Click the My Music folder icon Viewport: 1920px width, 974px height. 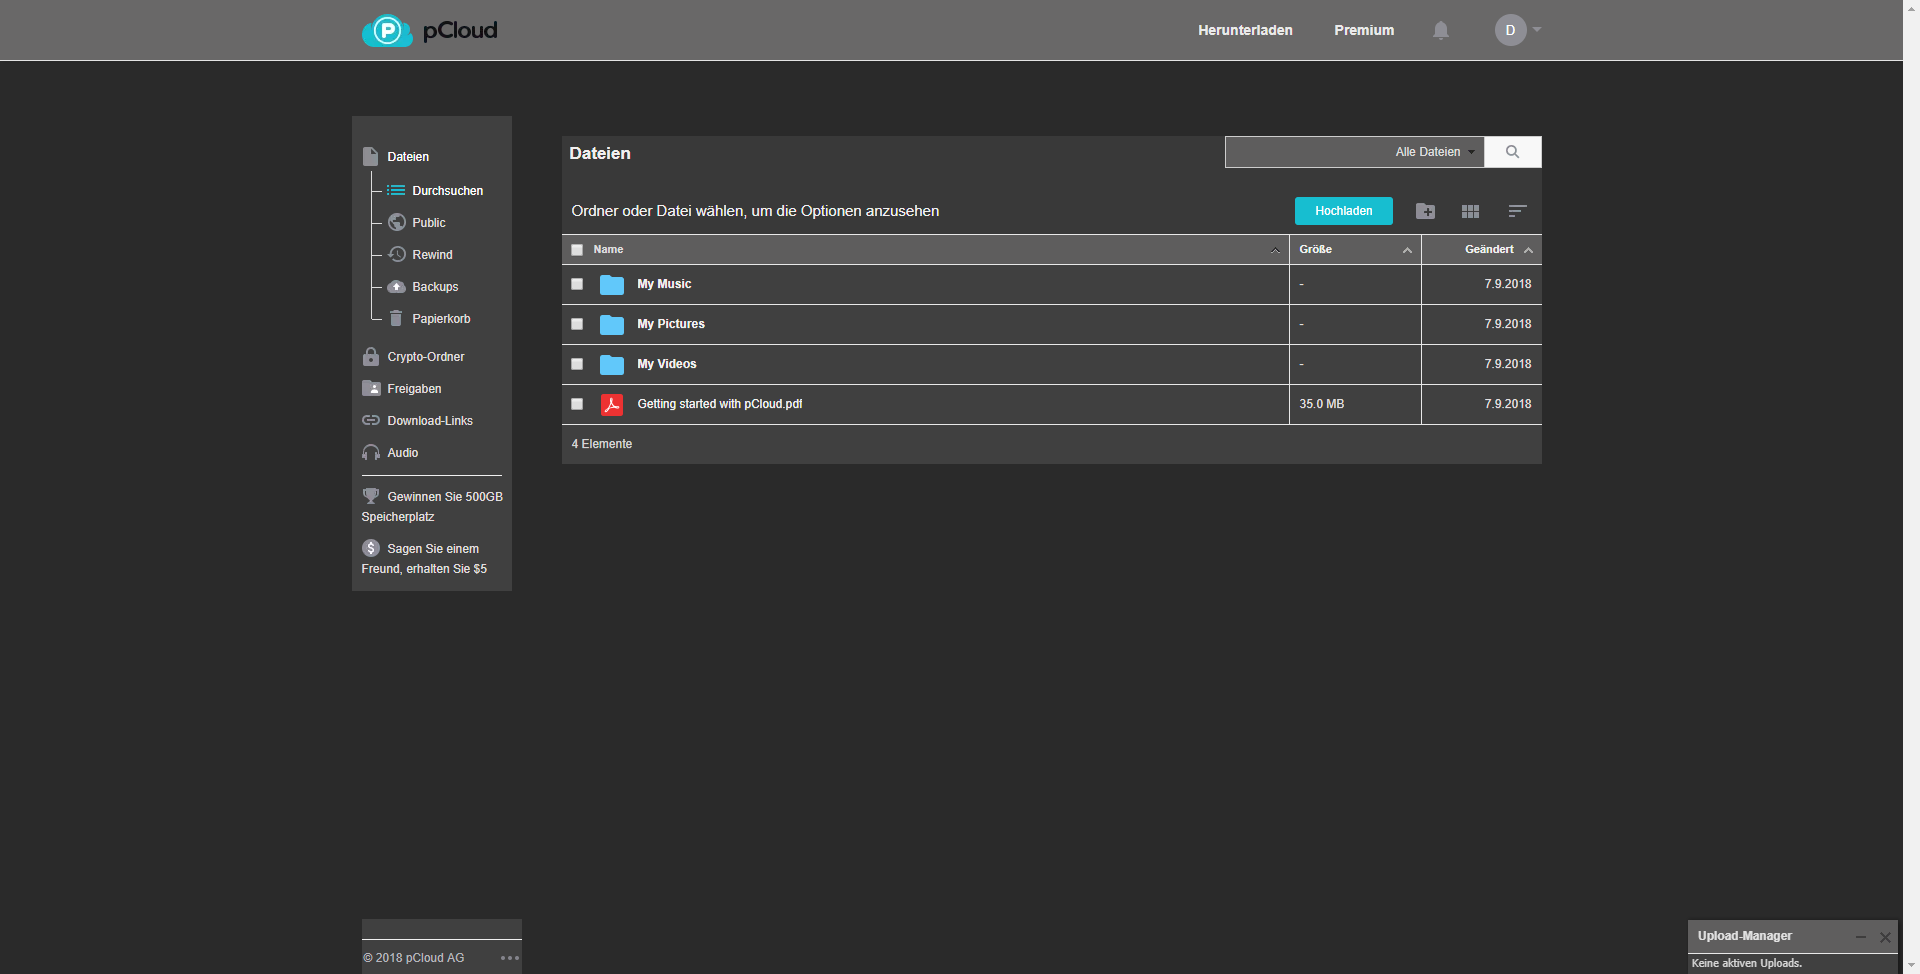[x=612, y=285]
